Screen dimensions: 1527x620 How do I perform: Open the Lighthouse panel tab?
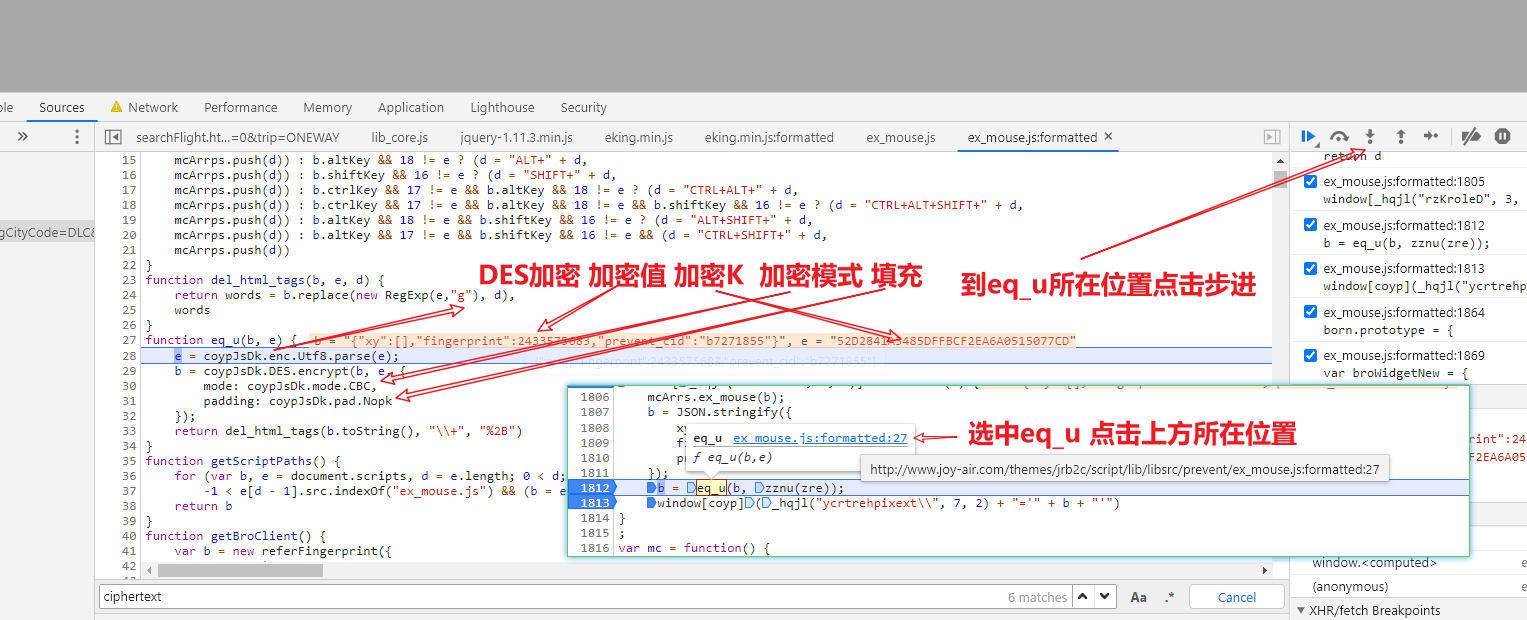click(502, 107)
